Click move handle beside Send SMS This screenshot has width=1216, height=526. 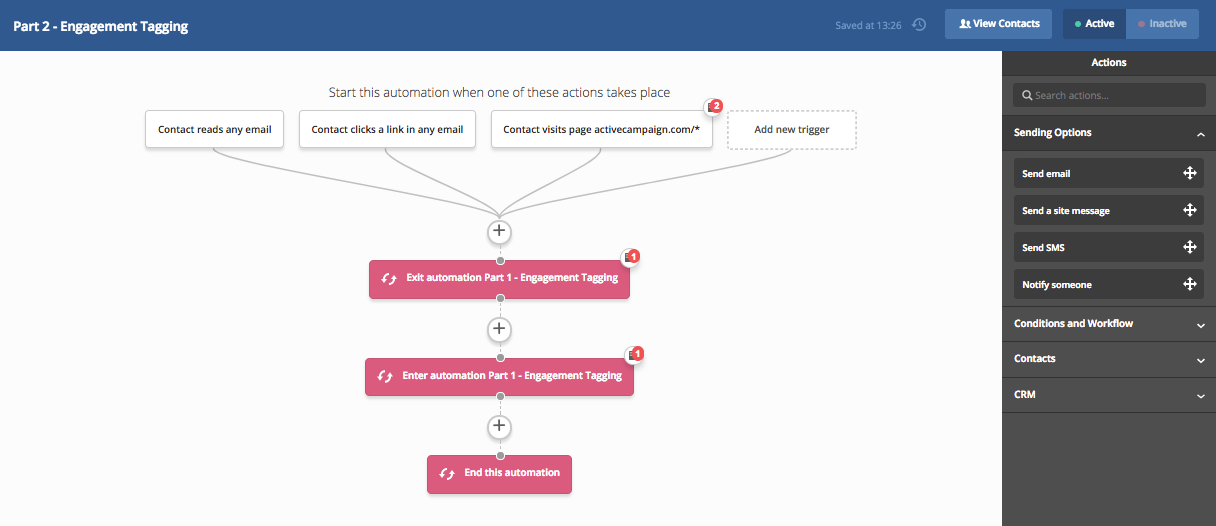(x=1190, y=247)
